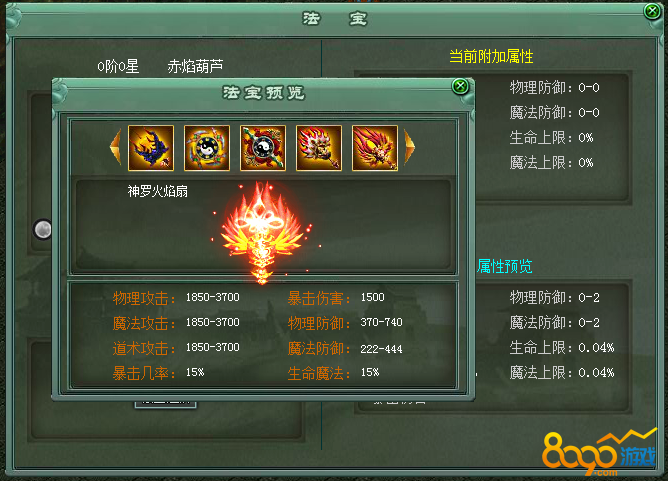
Task: Click the 8090 游戏 logo watermark
Action: 599,453
